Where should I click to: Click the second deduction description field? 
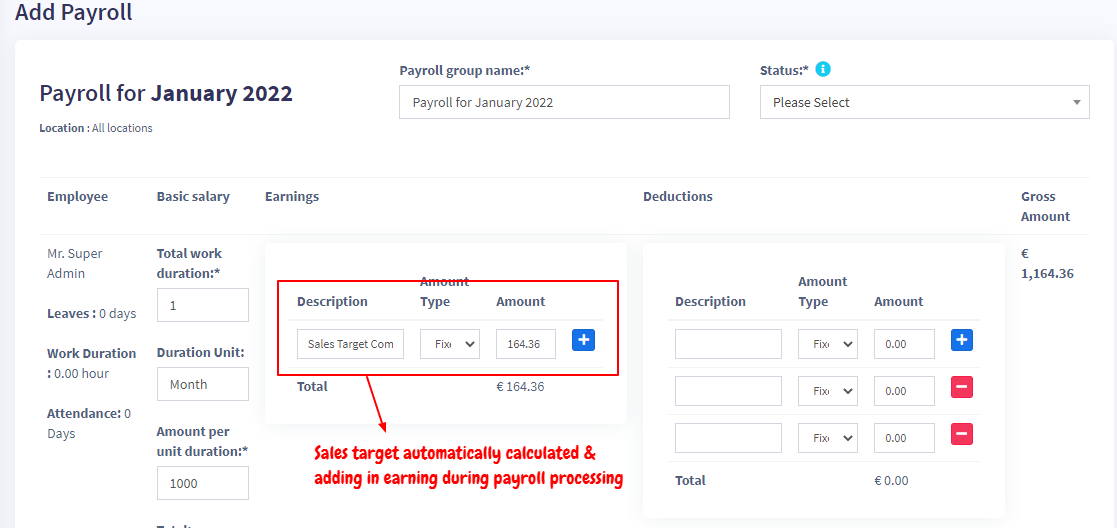click(728, 391)
